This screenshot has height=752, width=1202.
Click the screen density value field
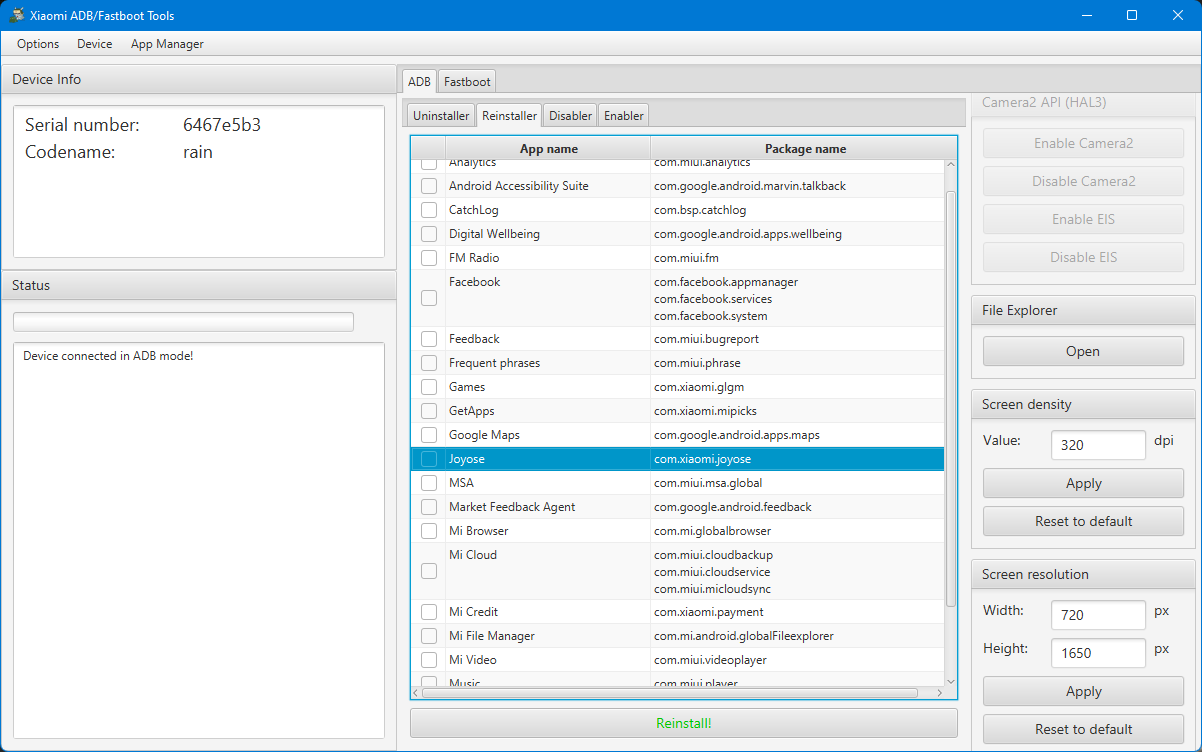(x=1098, y=445)
